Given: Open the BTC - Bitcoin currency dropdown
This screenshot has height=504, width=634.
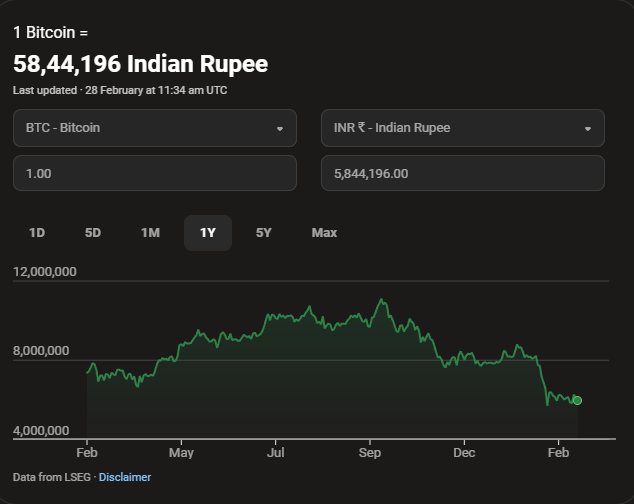Looking at the screenshot, I should pyautogui.click(x=154, y=128).
